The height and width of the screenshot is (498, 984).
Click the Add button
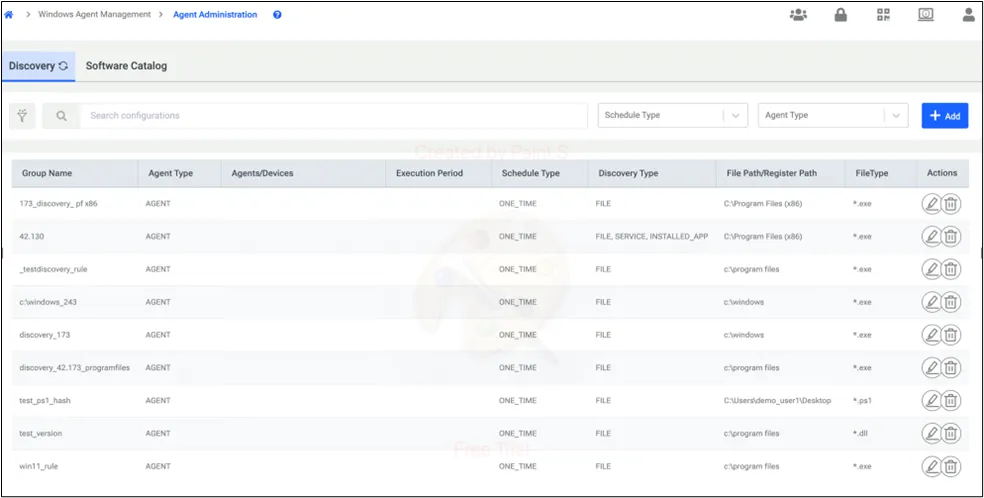click(x=944, y=115)
